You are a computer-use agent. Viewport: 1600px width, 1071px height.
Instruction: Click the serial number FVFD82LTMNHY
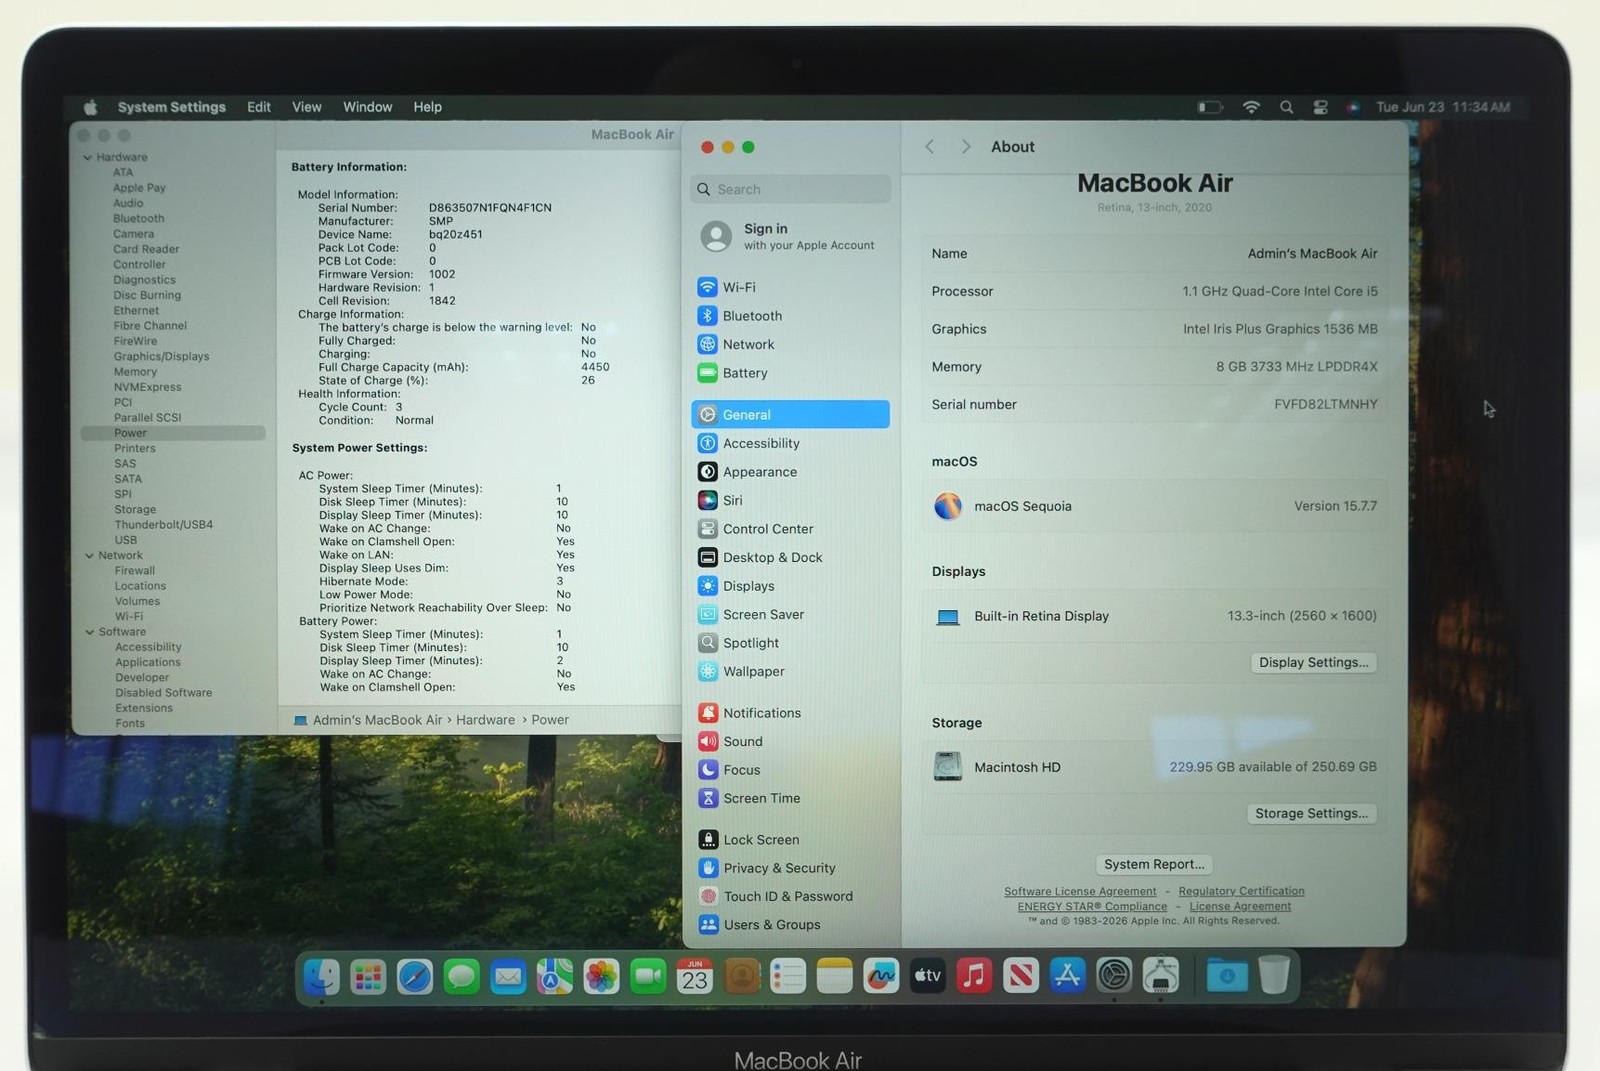click(x=1325, y=404)
